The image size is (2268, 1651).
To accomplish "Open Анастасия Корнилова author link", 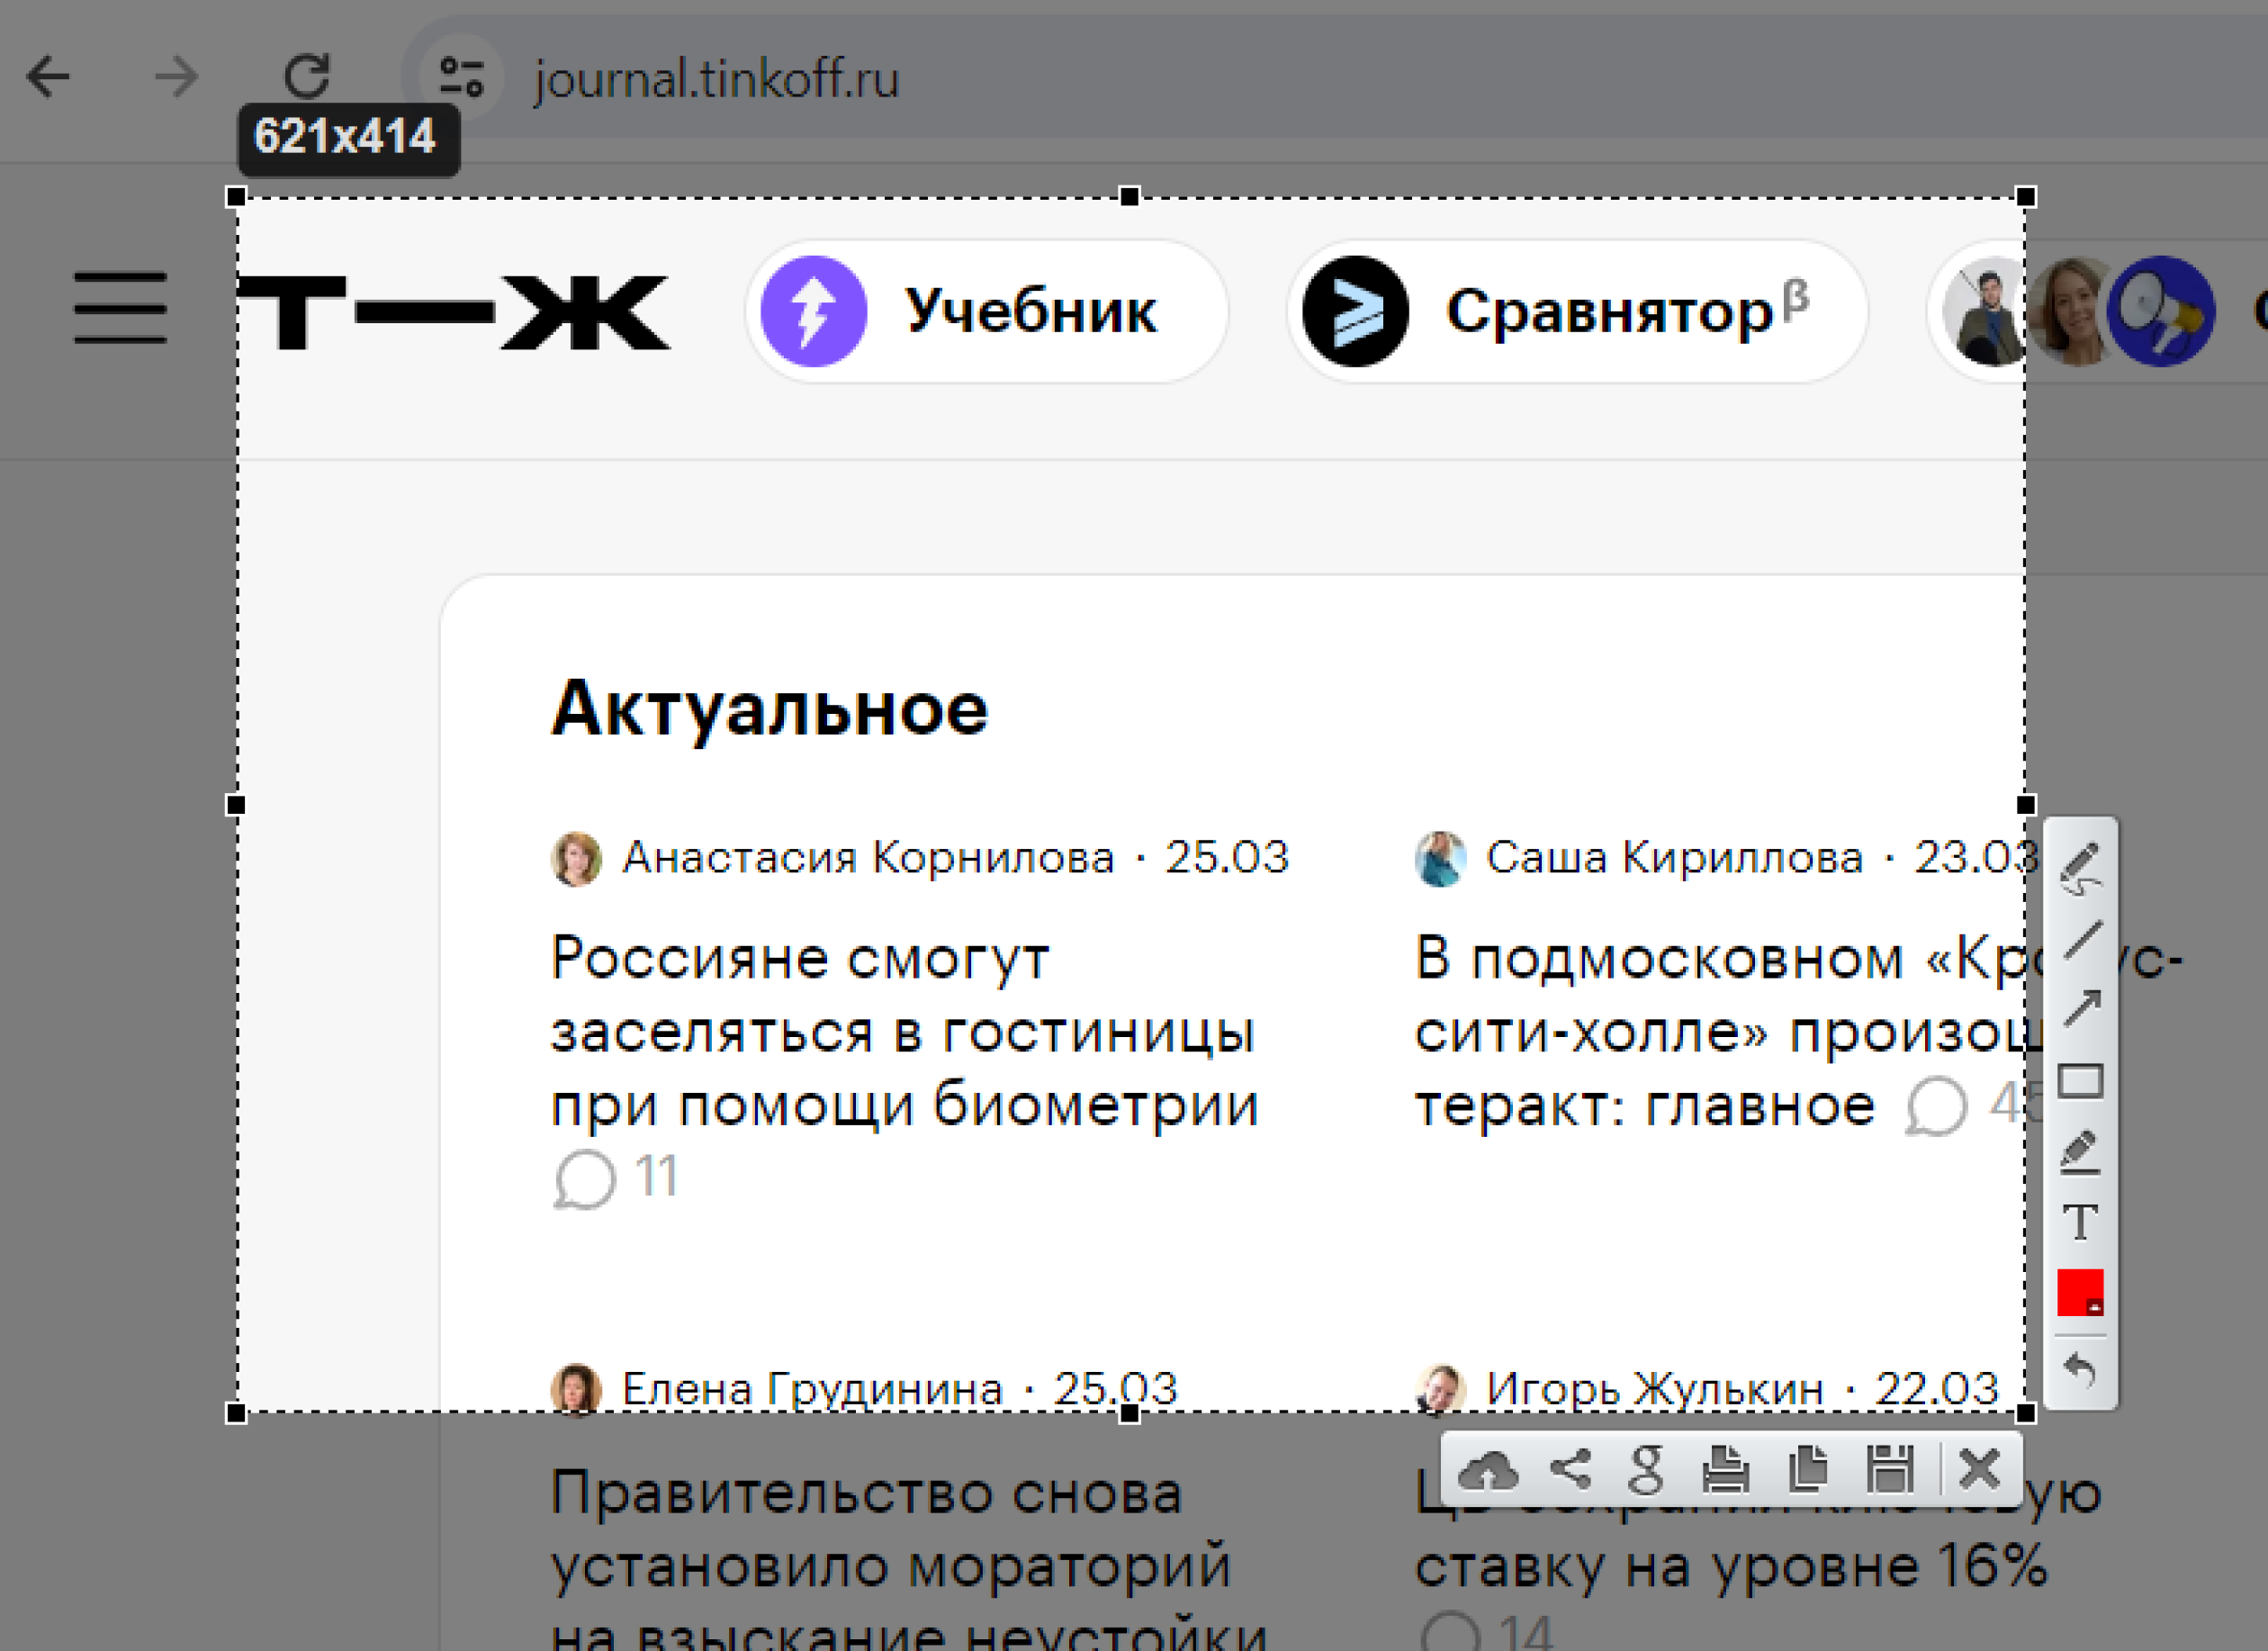I will [x=868, y=858].
